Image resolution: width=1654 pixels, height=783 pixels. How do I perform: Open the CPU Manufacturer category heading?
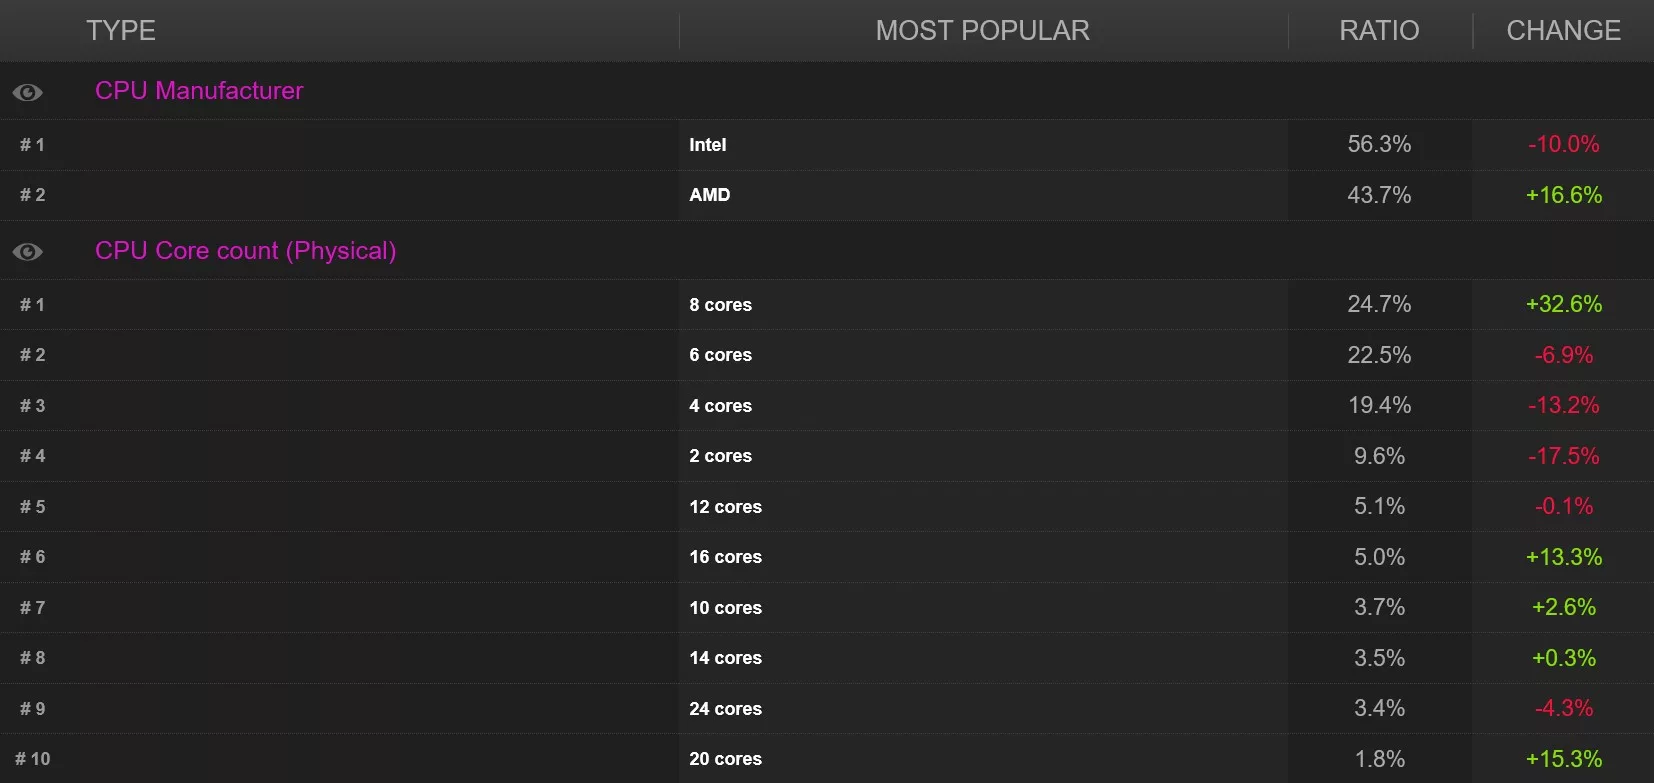(x=199, y=91)
